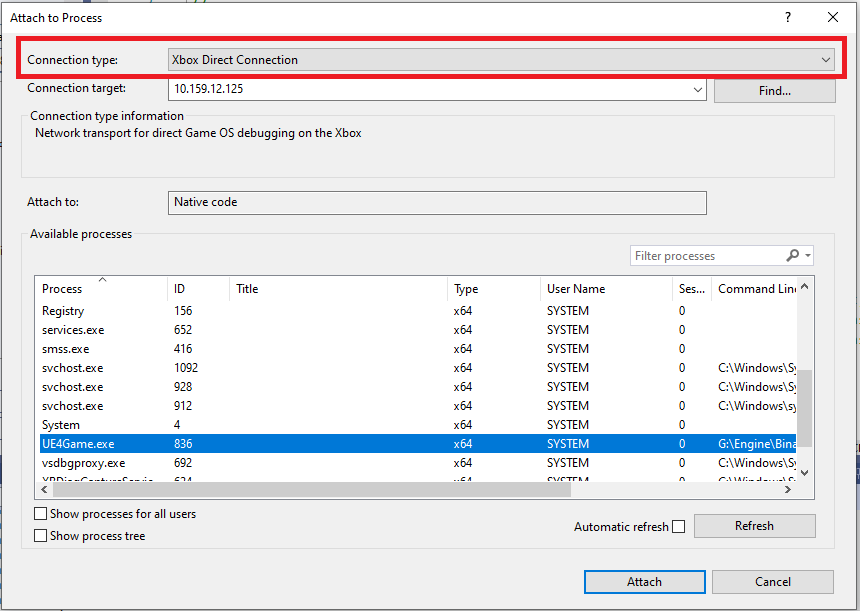Image resolution: width=860 pixels, height=611 pixels.
Task: Focus the Filter processes search box
Action: (x=708, y=256)
